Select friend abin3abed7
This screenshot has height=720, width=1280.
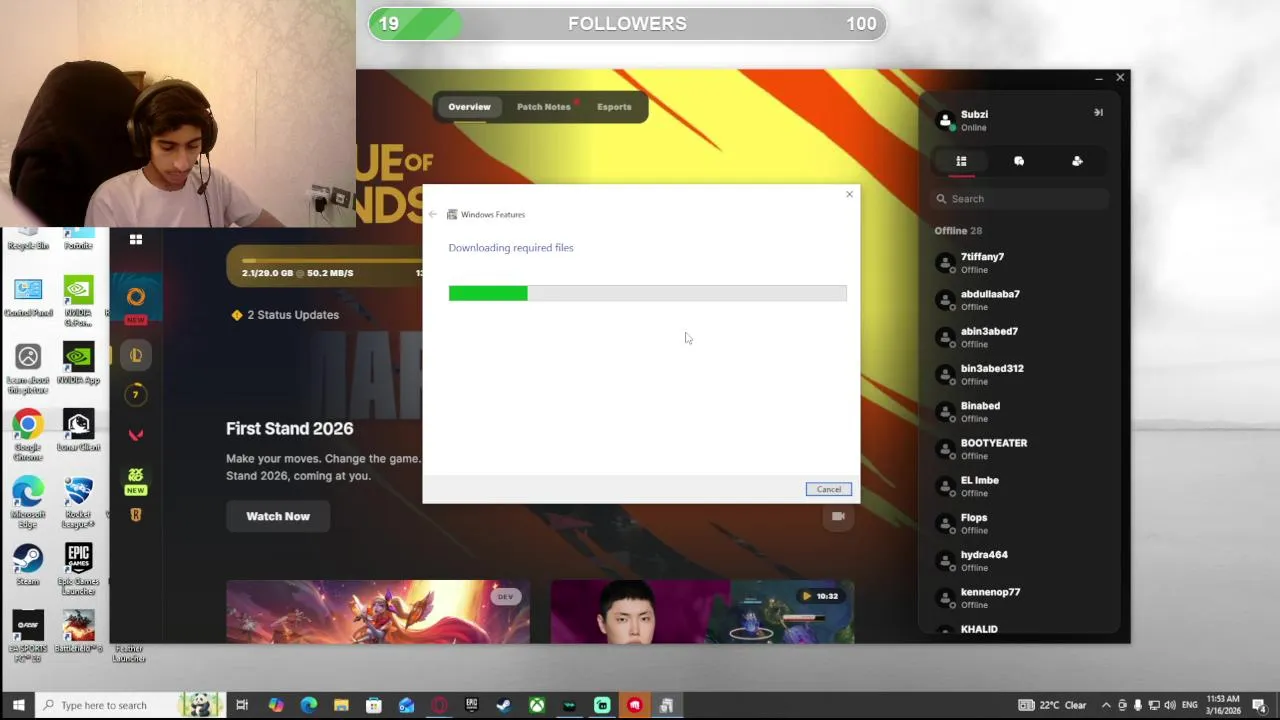click(x=1019, y=337)
